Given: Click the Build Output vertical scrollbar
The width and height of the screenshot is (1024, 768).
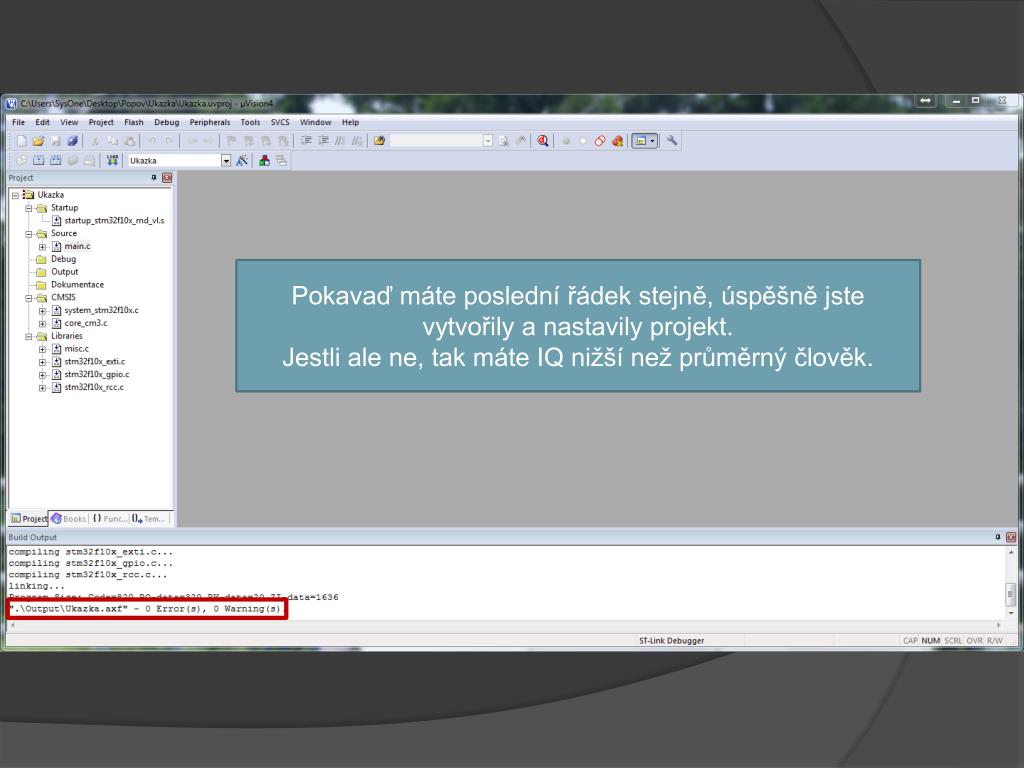Looking at the screenshot, I should click(1011, 583).
